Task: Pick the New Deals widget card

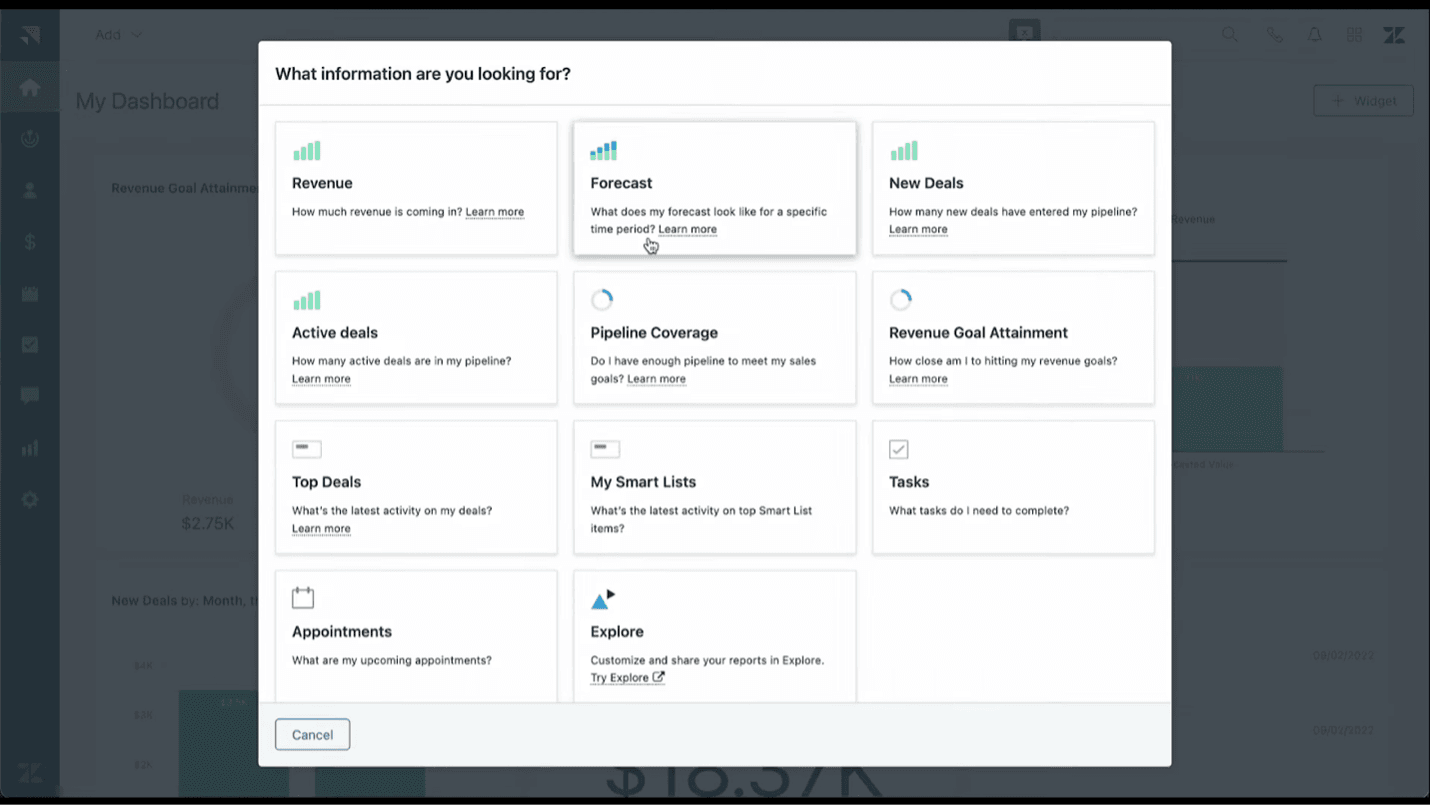Action: [x=1013, y=188]
